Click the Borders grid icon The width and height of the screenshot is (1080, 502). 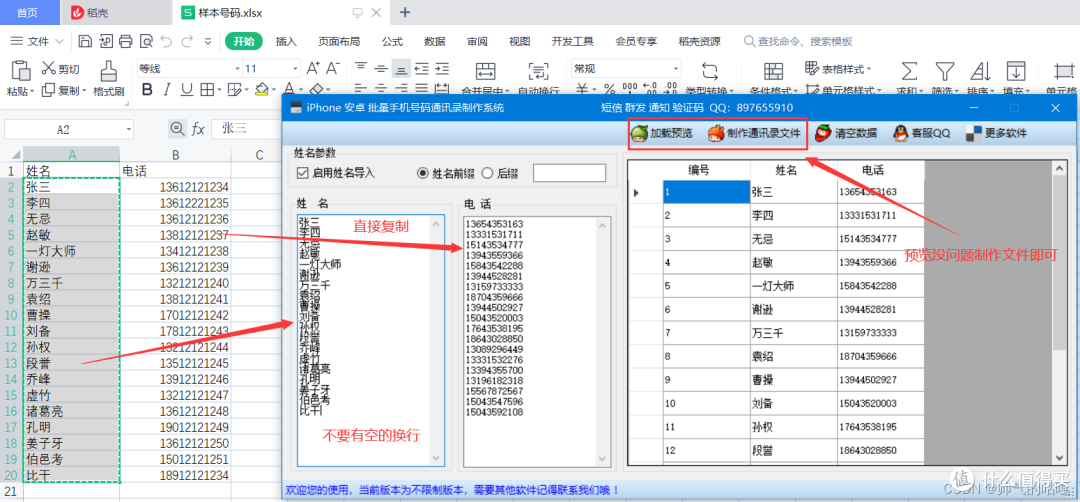pyautogui.click(x=207, y=90)
